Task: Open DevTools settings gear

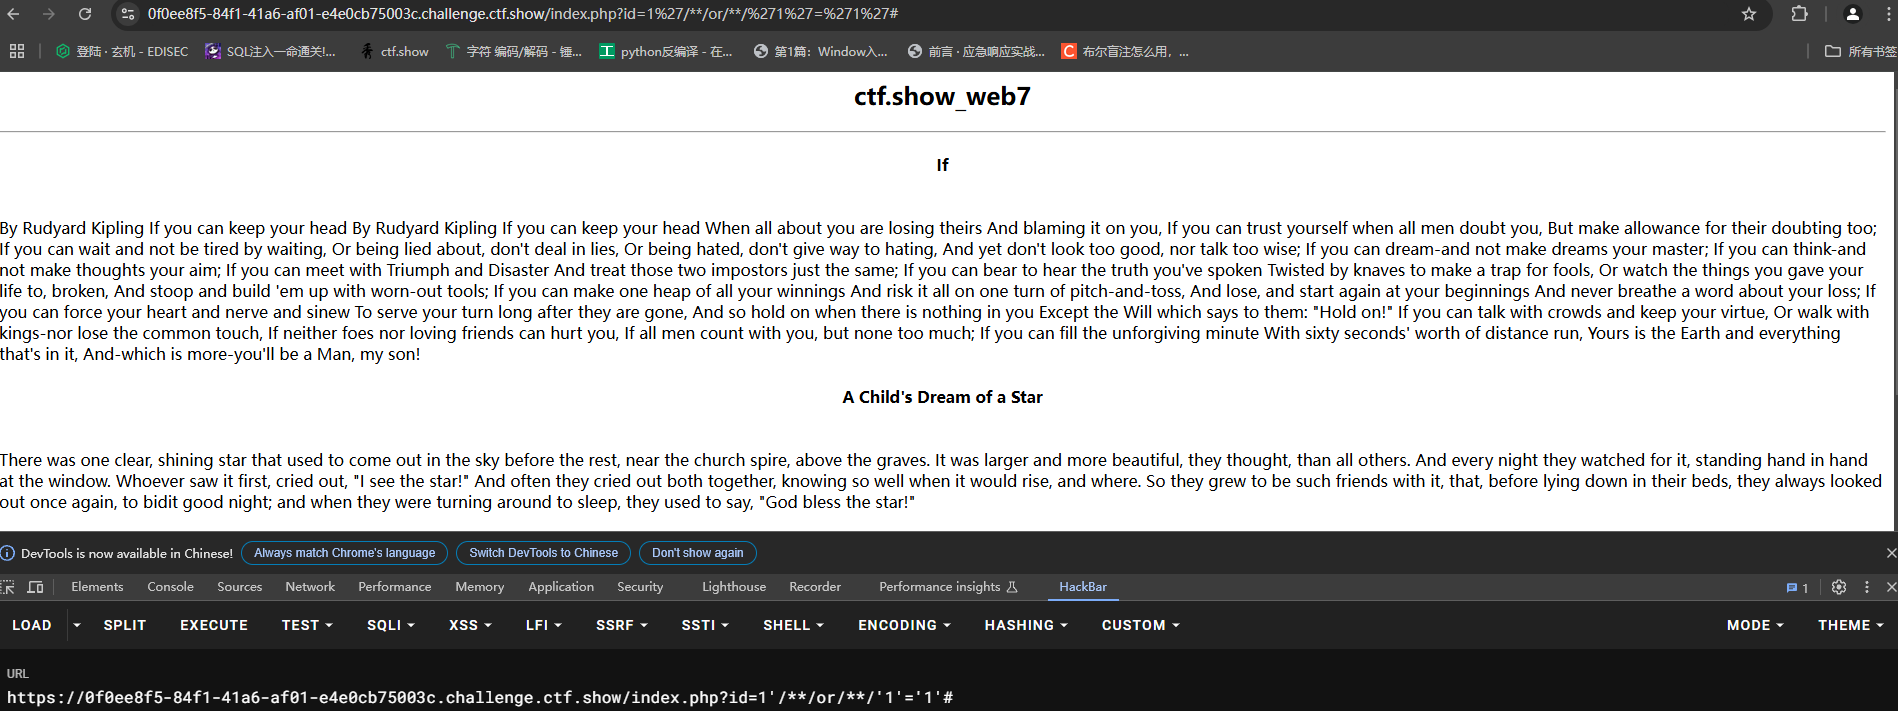Action: click(1838, 587)
